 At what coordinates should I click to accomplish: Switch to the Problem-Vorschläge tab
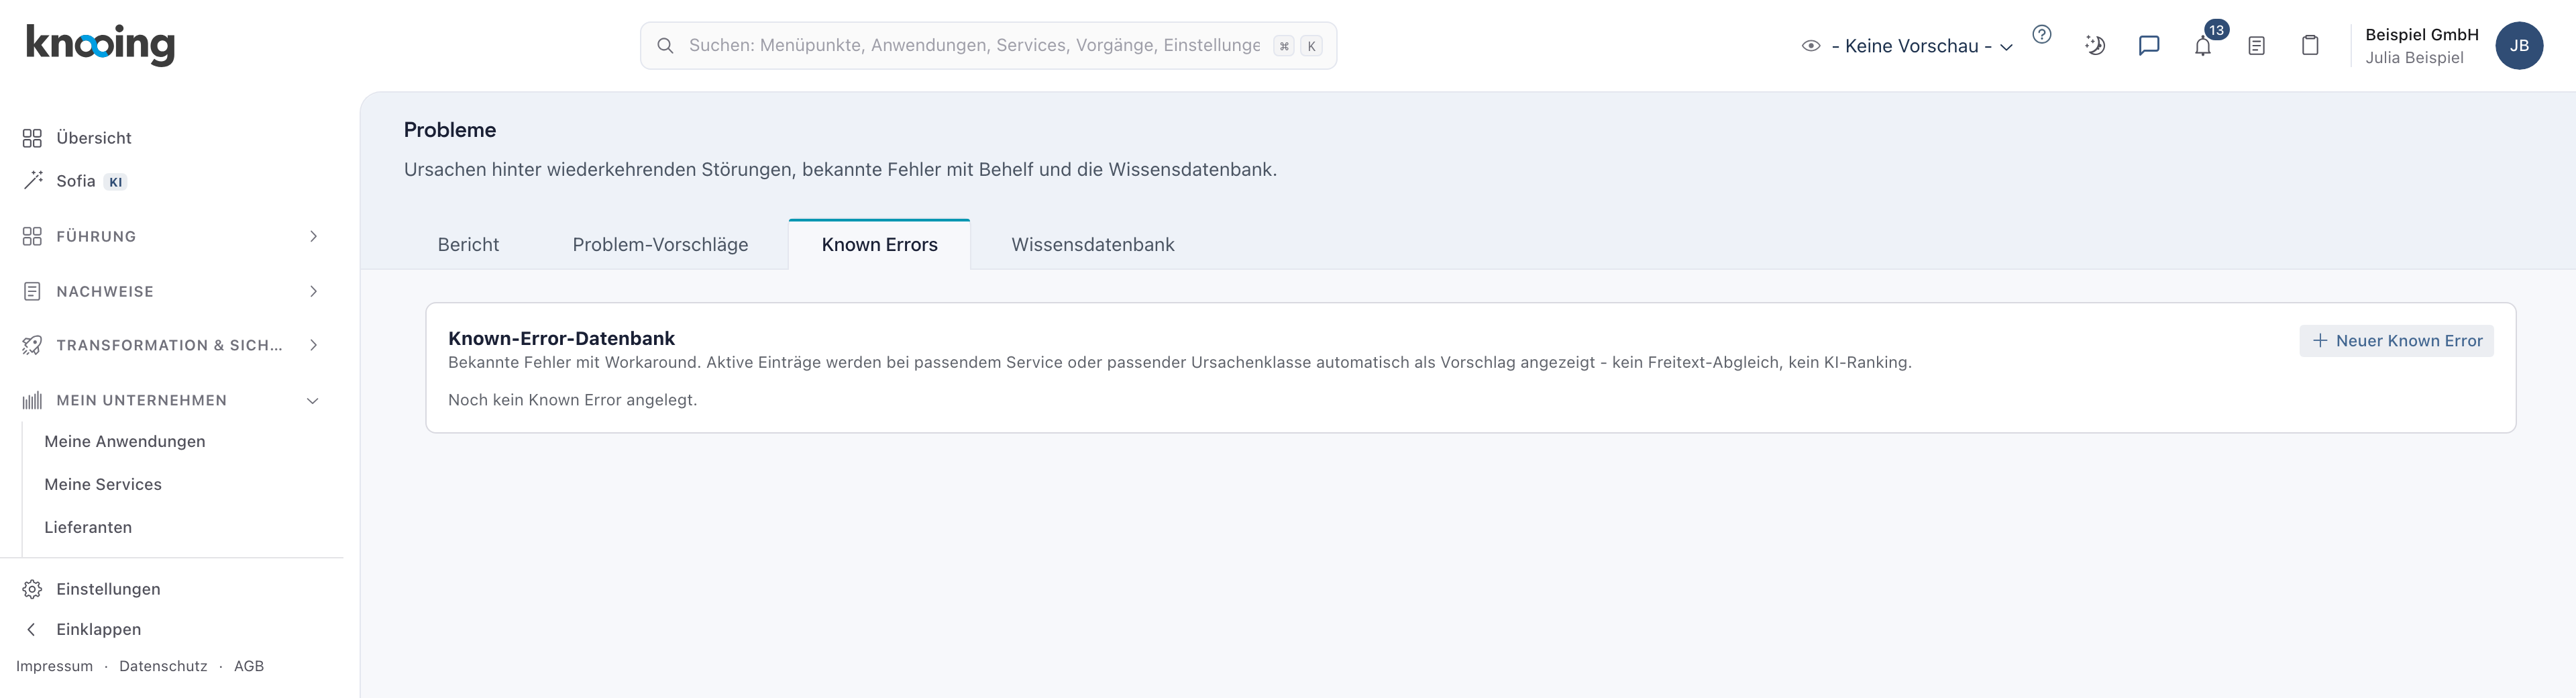point(660,245)
